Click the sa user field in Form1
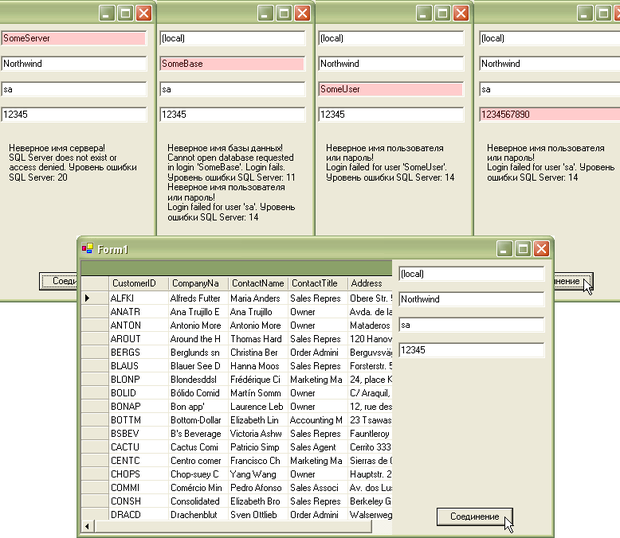 [x=471, y=325]
